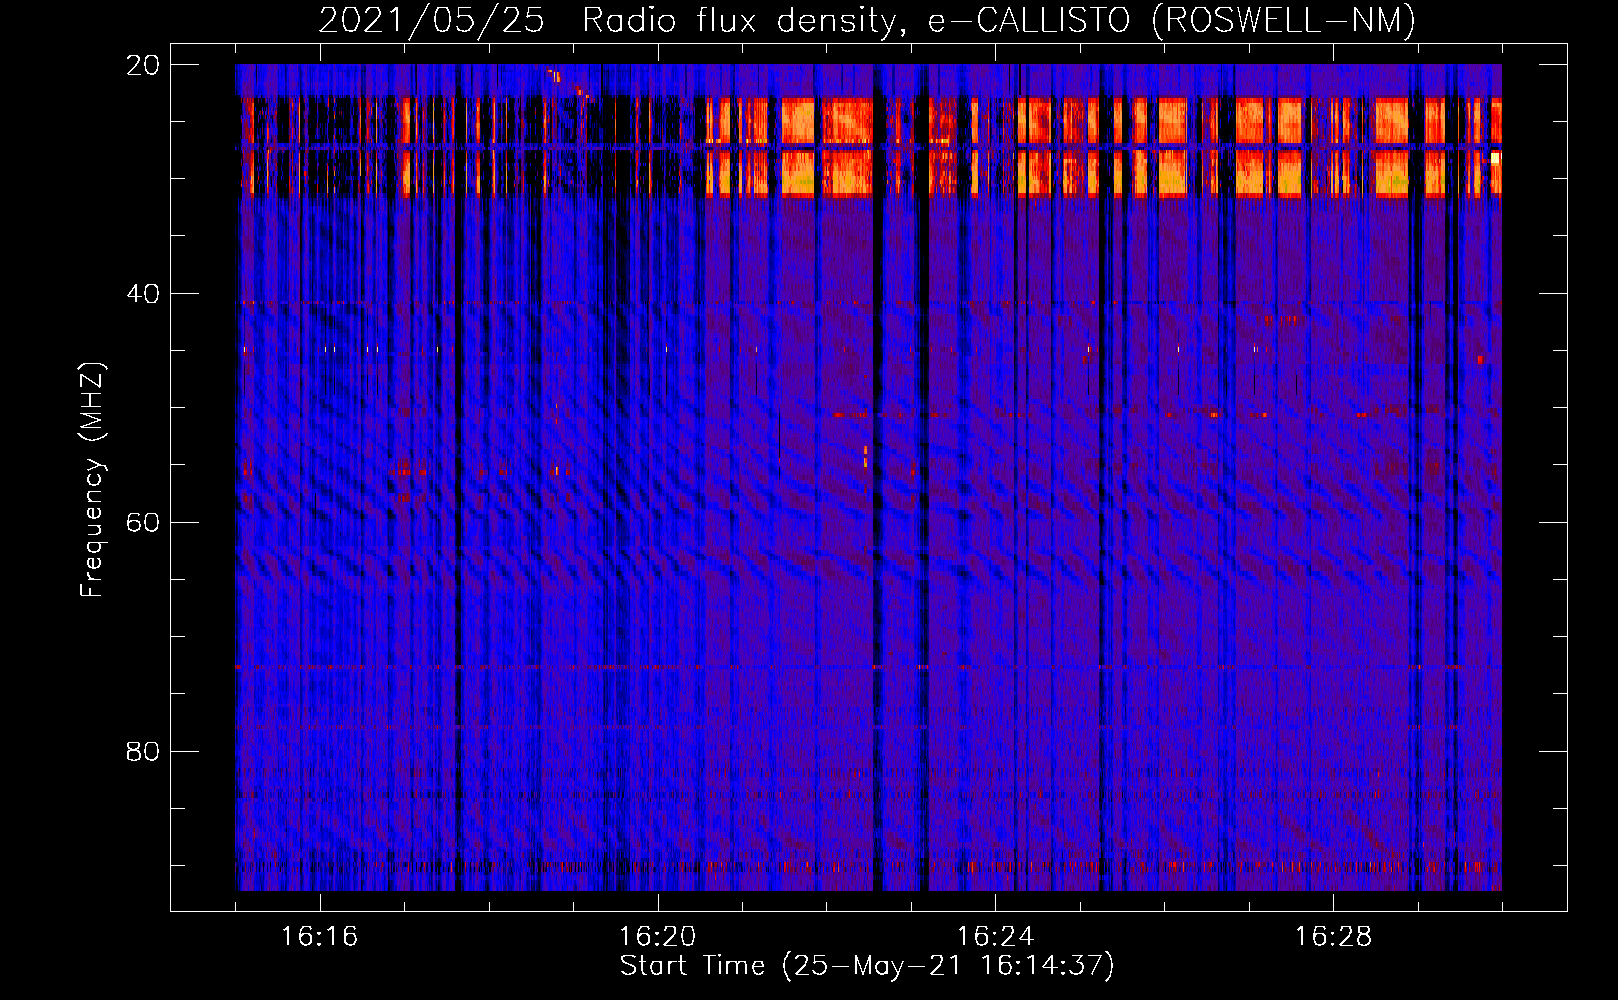Click the 16:20 time tick label
The width and height of the screenshot is (1618, 1000).
tap(657, 937)
